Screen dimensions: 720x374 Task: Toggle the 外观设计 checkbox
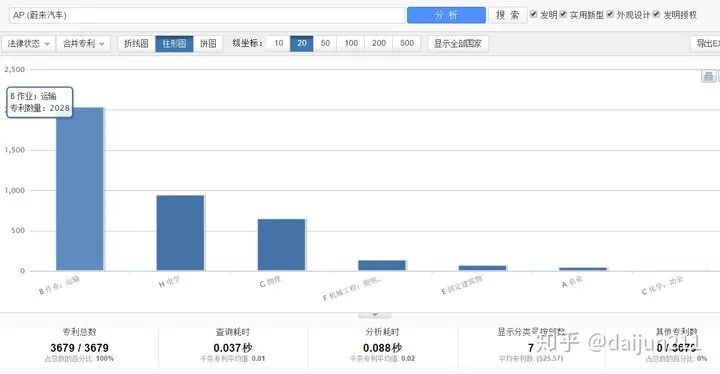610,14
